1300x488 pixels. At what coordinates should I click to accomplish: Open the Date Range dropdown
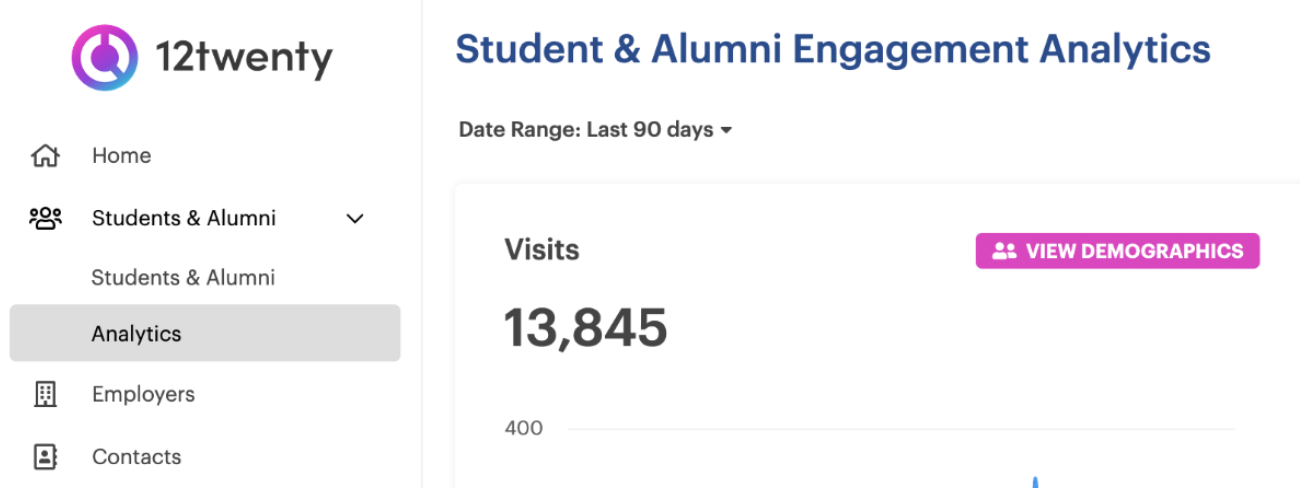pyautogui.click(x=595, y=130)
